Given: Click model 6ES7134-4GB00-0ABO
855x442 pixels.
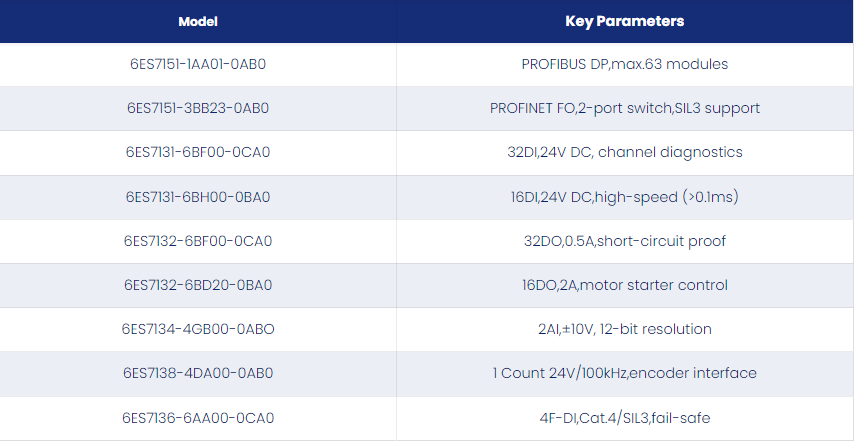Looking at the screenshot, I should pos(198,330).
